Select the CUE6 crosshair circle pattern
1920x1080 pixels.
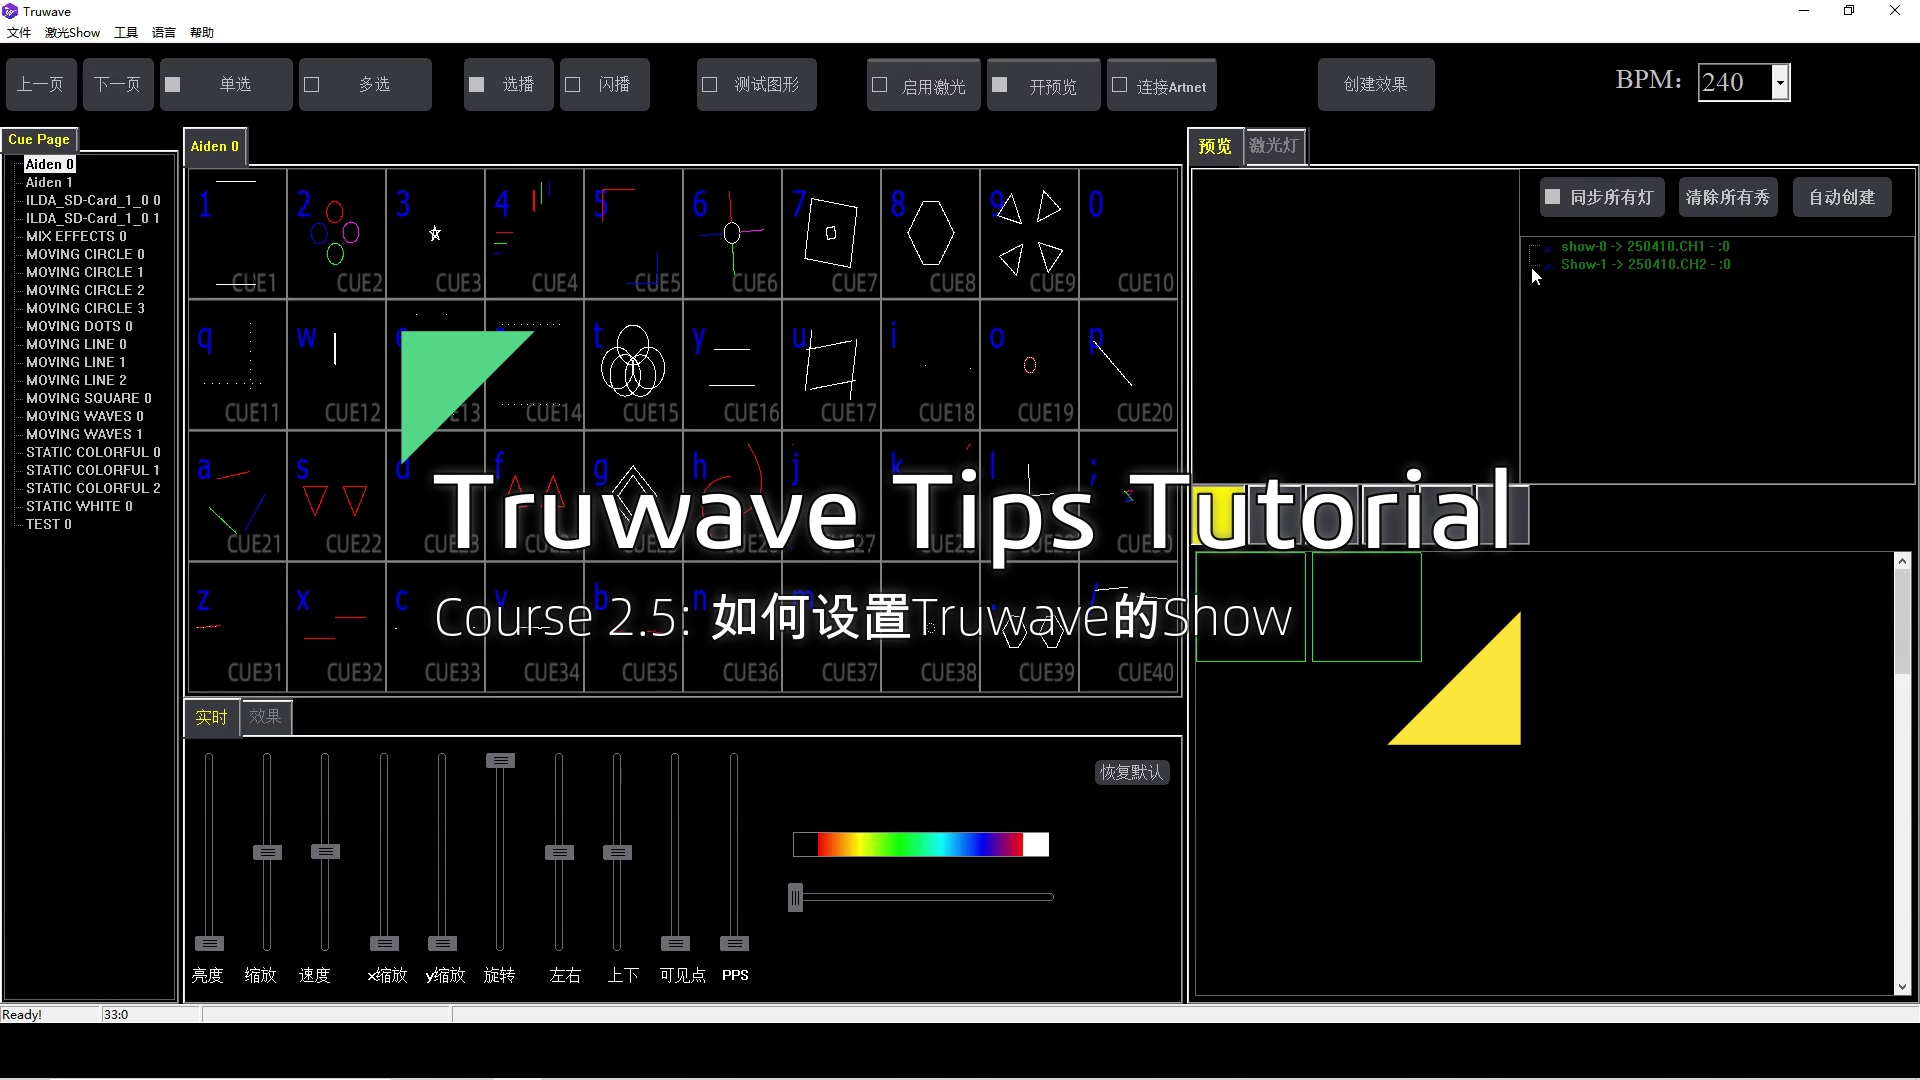pos(732,233)
